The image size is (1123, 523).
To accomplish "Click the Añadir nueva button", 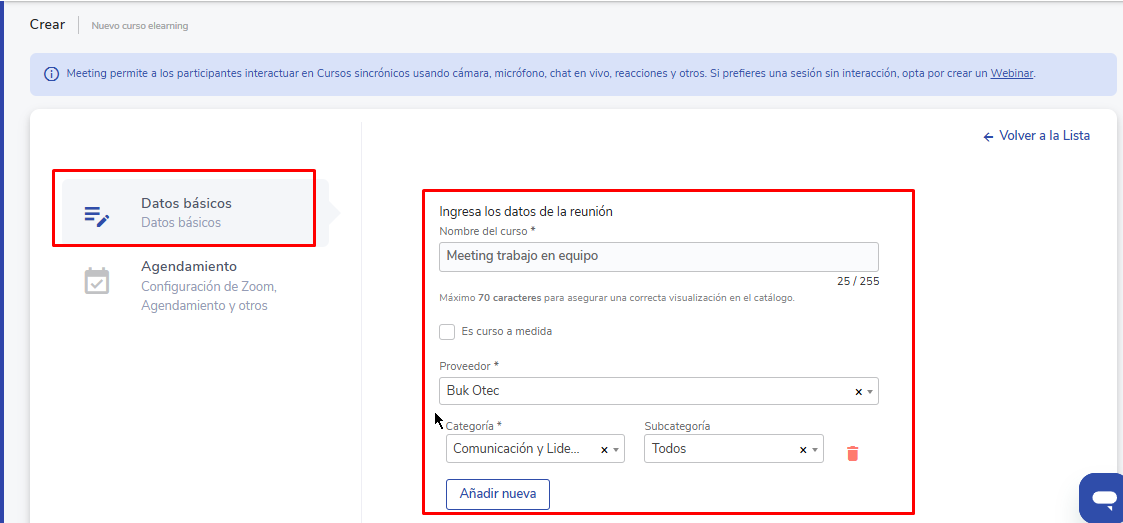I will pos(497,494).
